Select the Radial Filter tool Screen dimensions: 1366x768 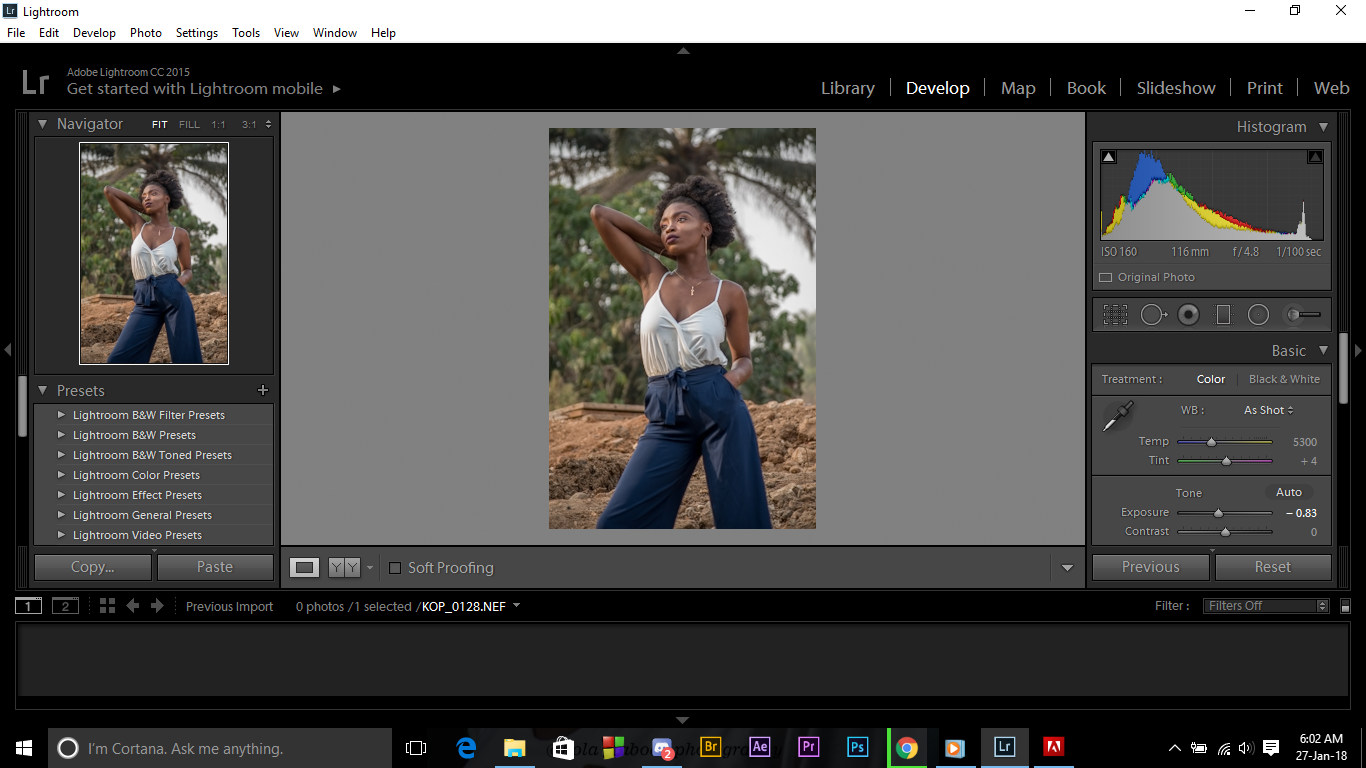[x=1258, y=315]
